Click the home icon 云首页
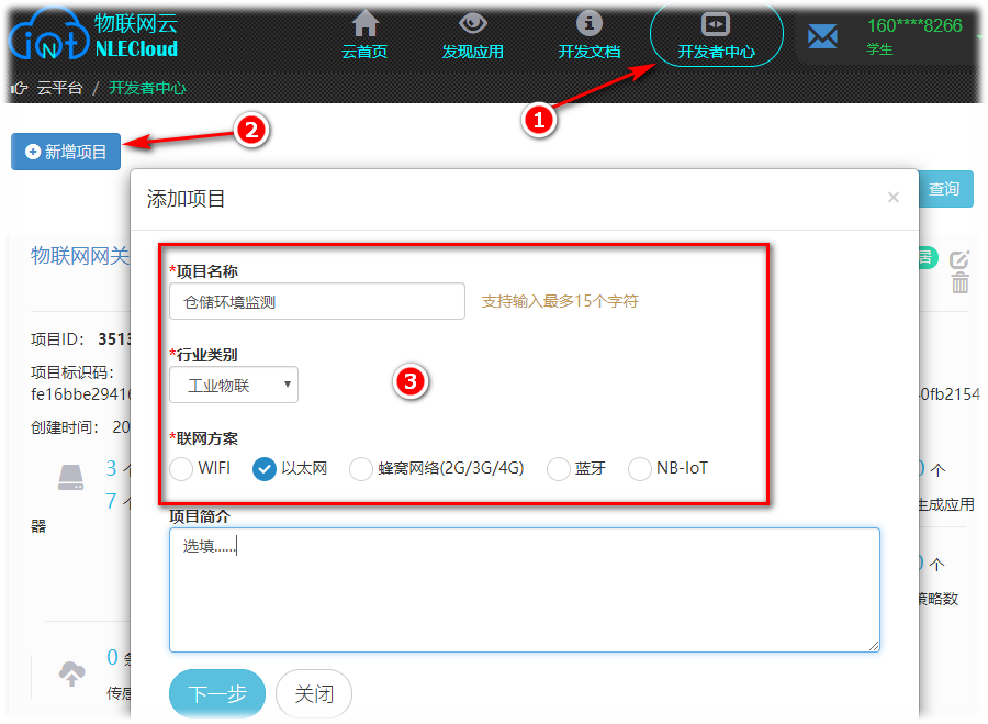The height and width of the screenshot is (724, 988). pos(365,36)
